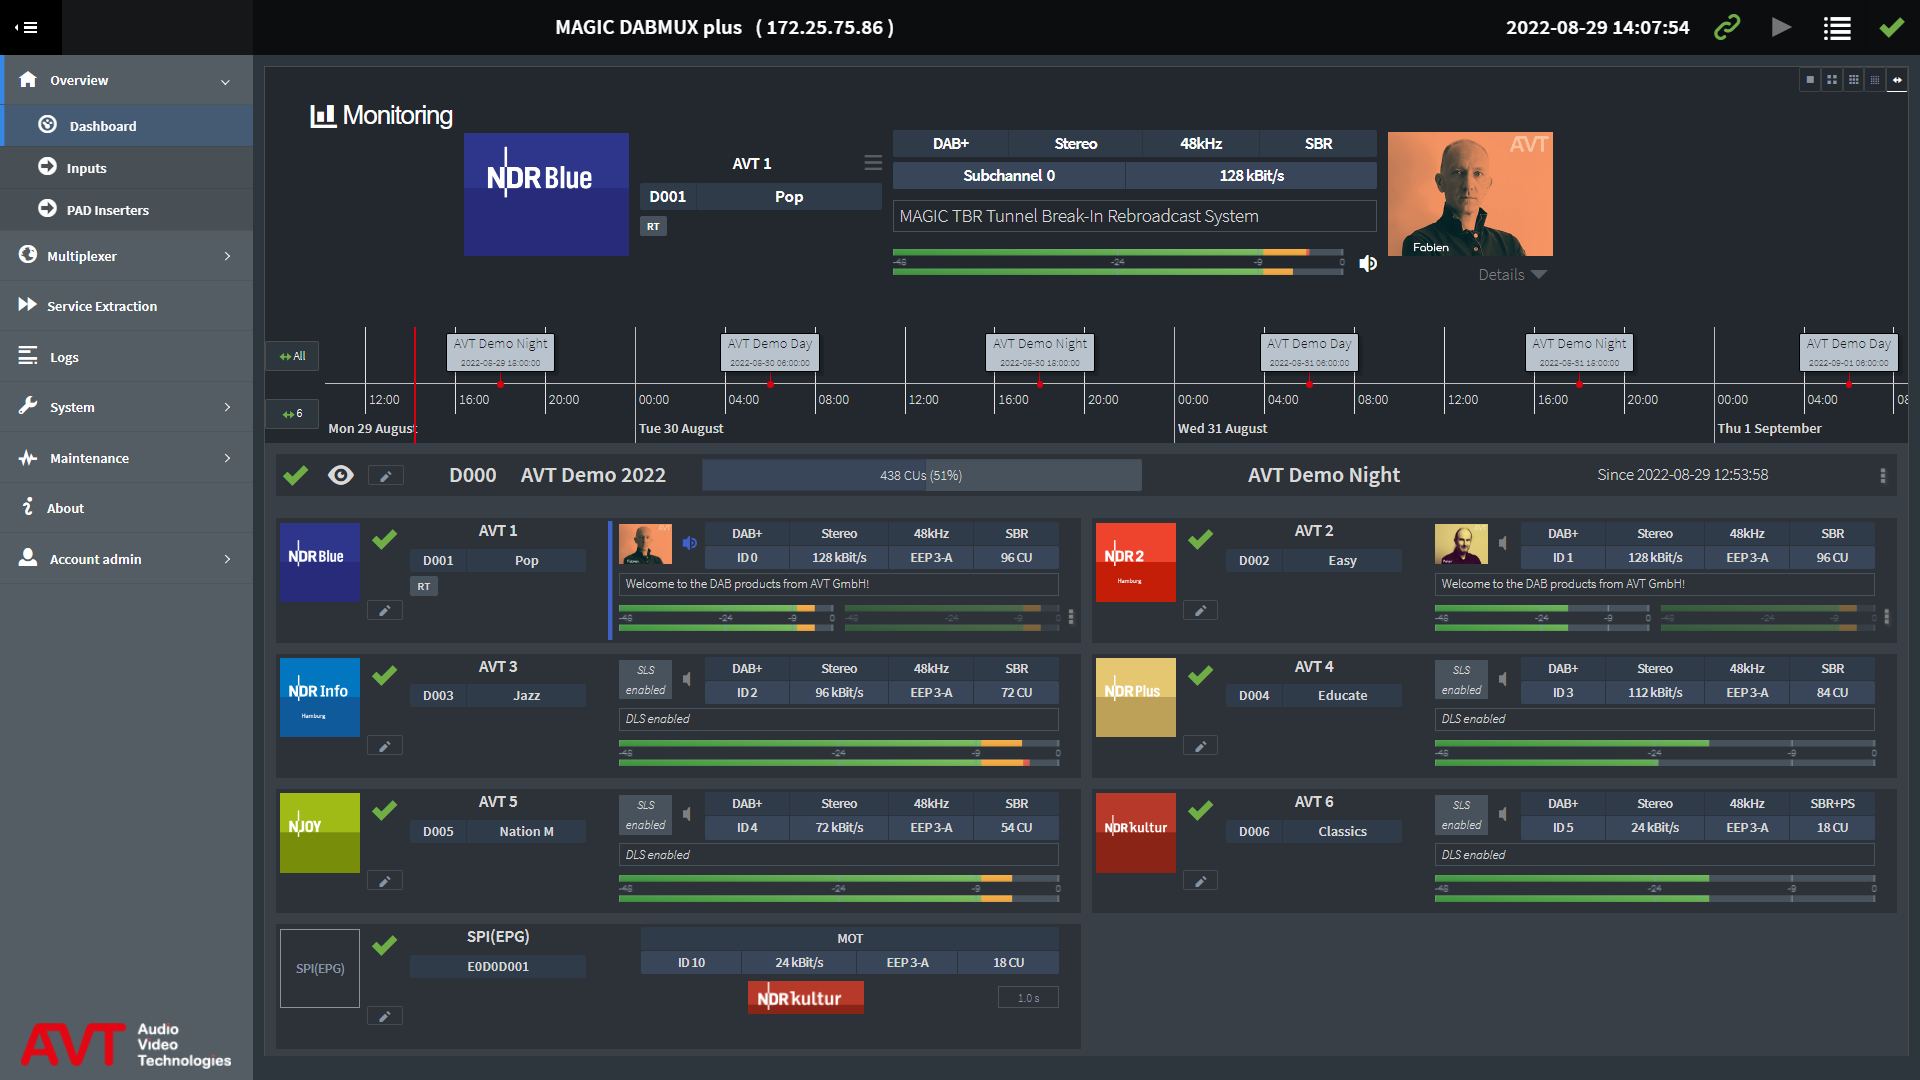
Task: Go to Service Extraction menu item
Action: point(101,306)
